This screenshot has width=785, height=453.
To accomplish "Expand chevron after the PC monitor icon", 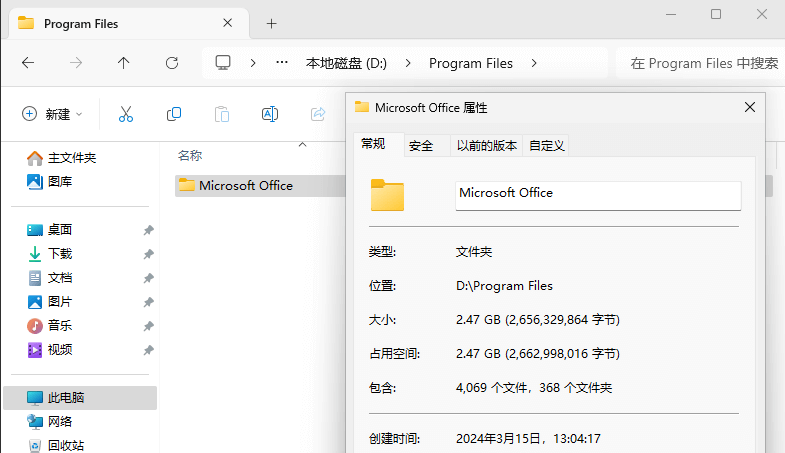I will tap(253, 63).
